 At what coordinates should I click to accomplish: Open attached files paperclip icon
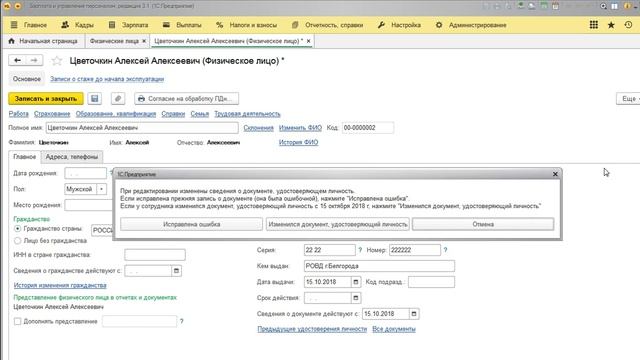(118, 98)
